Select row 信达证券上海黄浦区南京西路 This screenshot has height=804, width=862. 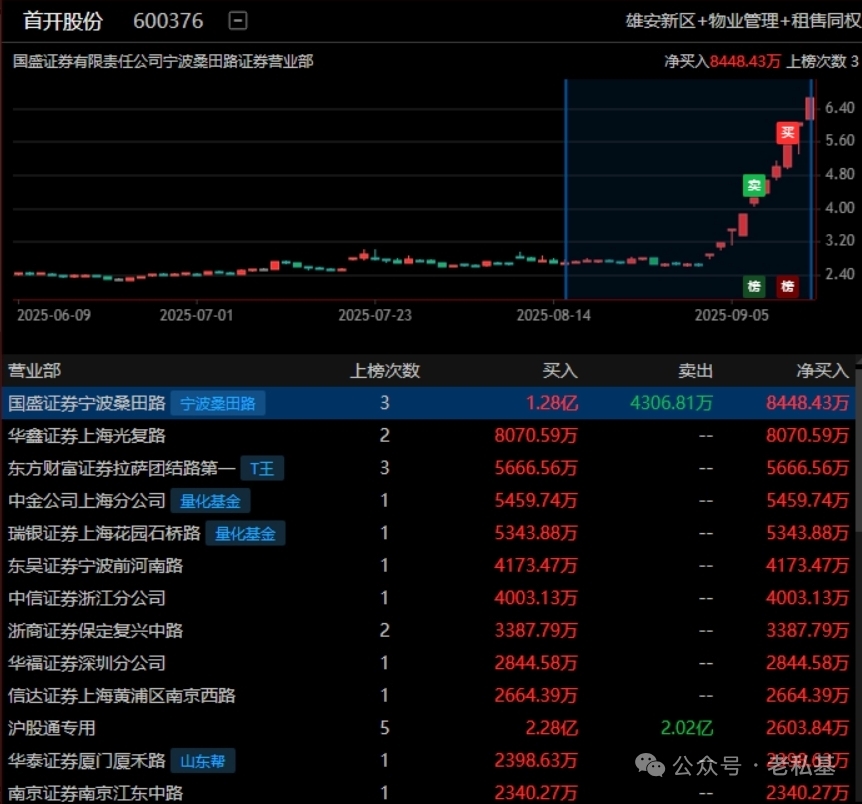click(429, 695)
